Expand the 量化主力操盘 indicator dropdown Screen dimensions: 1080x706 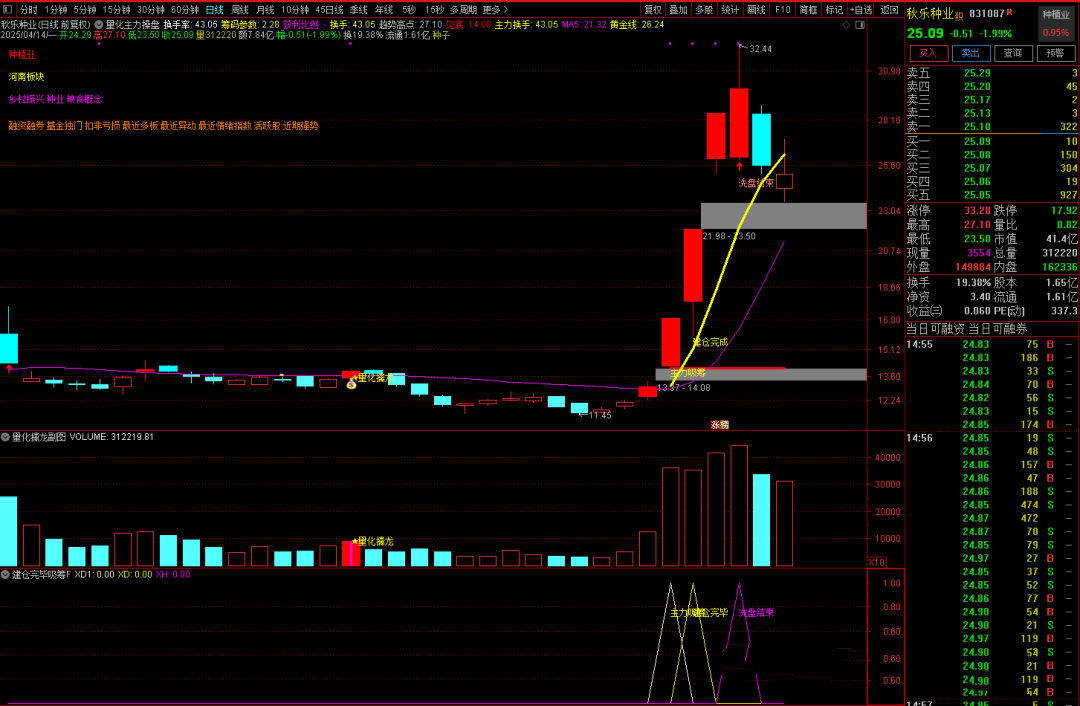click(x=99, y=24)
